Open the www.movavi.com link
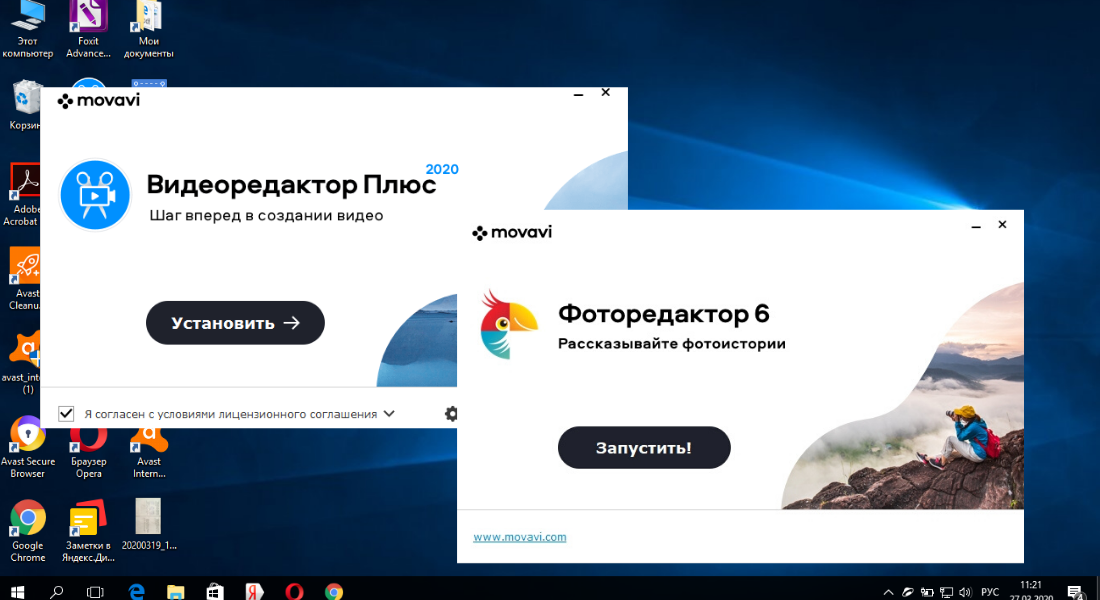The image size is (1100, 600). click(x=519, y=537)
